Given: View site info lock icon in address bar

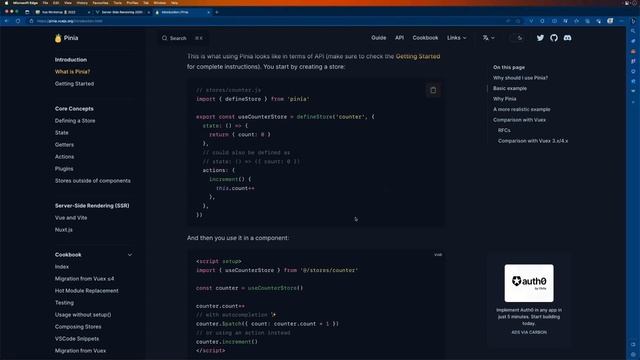Looking at the screenshot, I should [31, 21].
